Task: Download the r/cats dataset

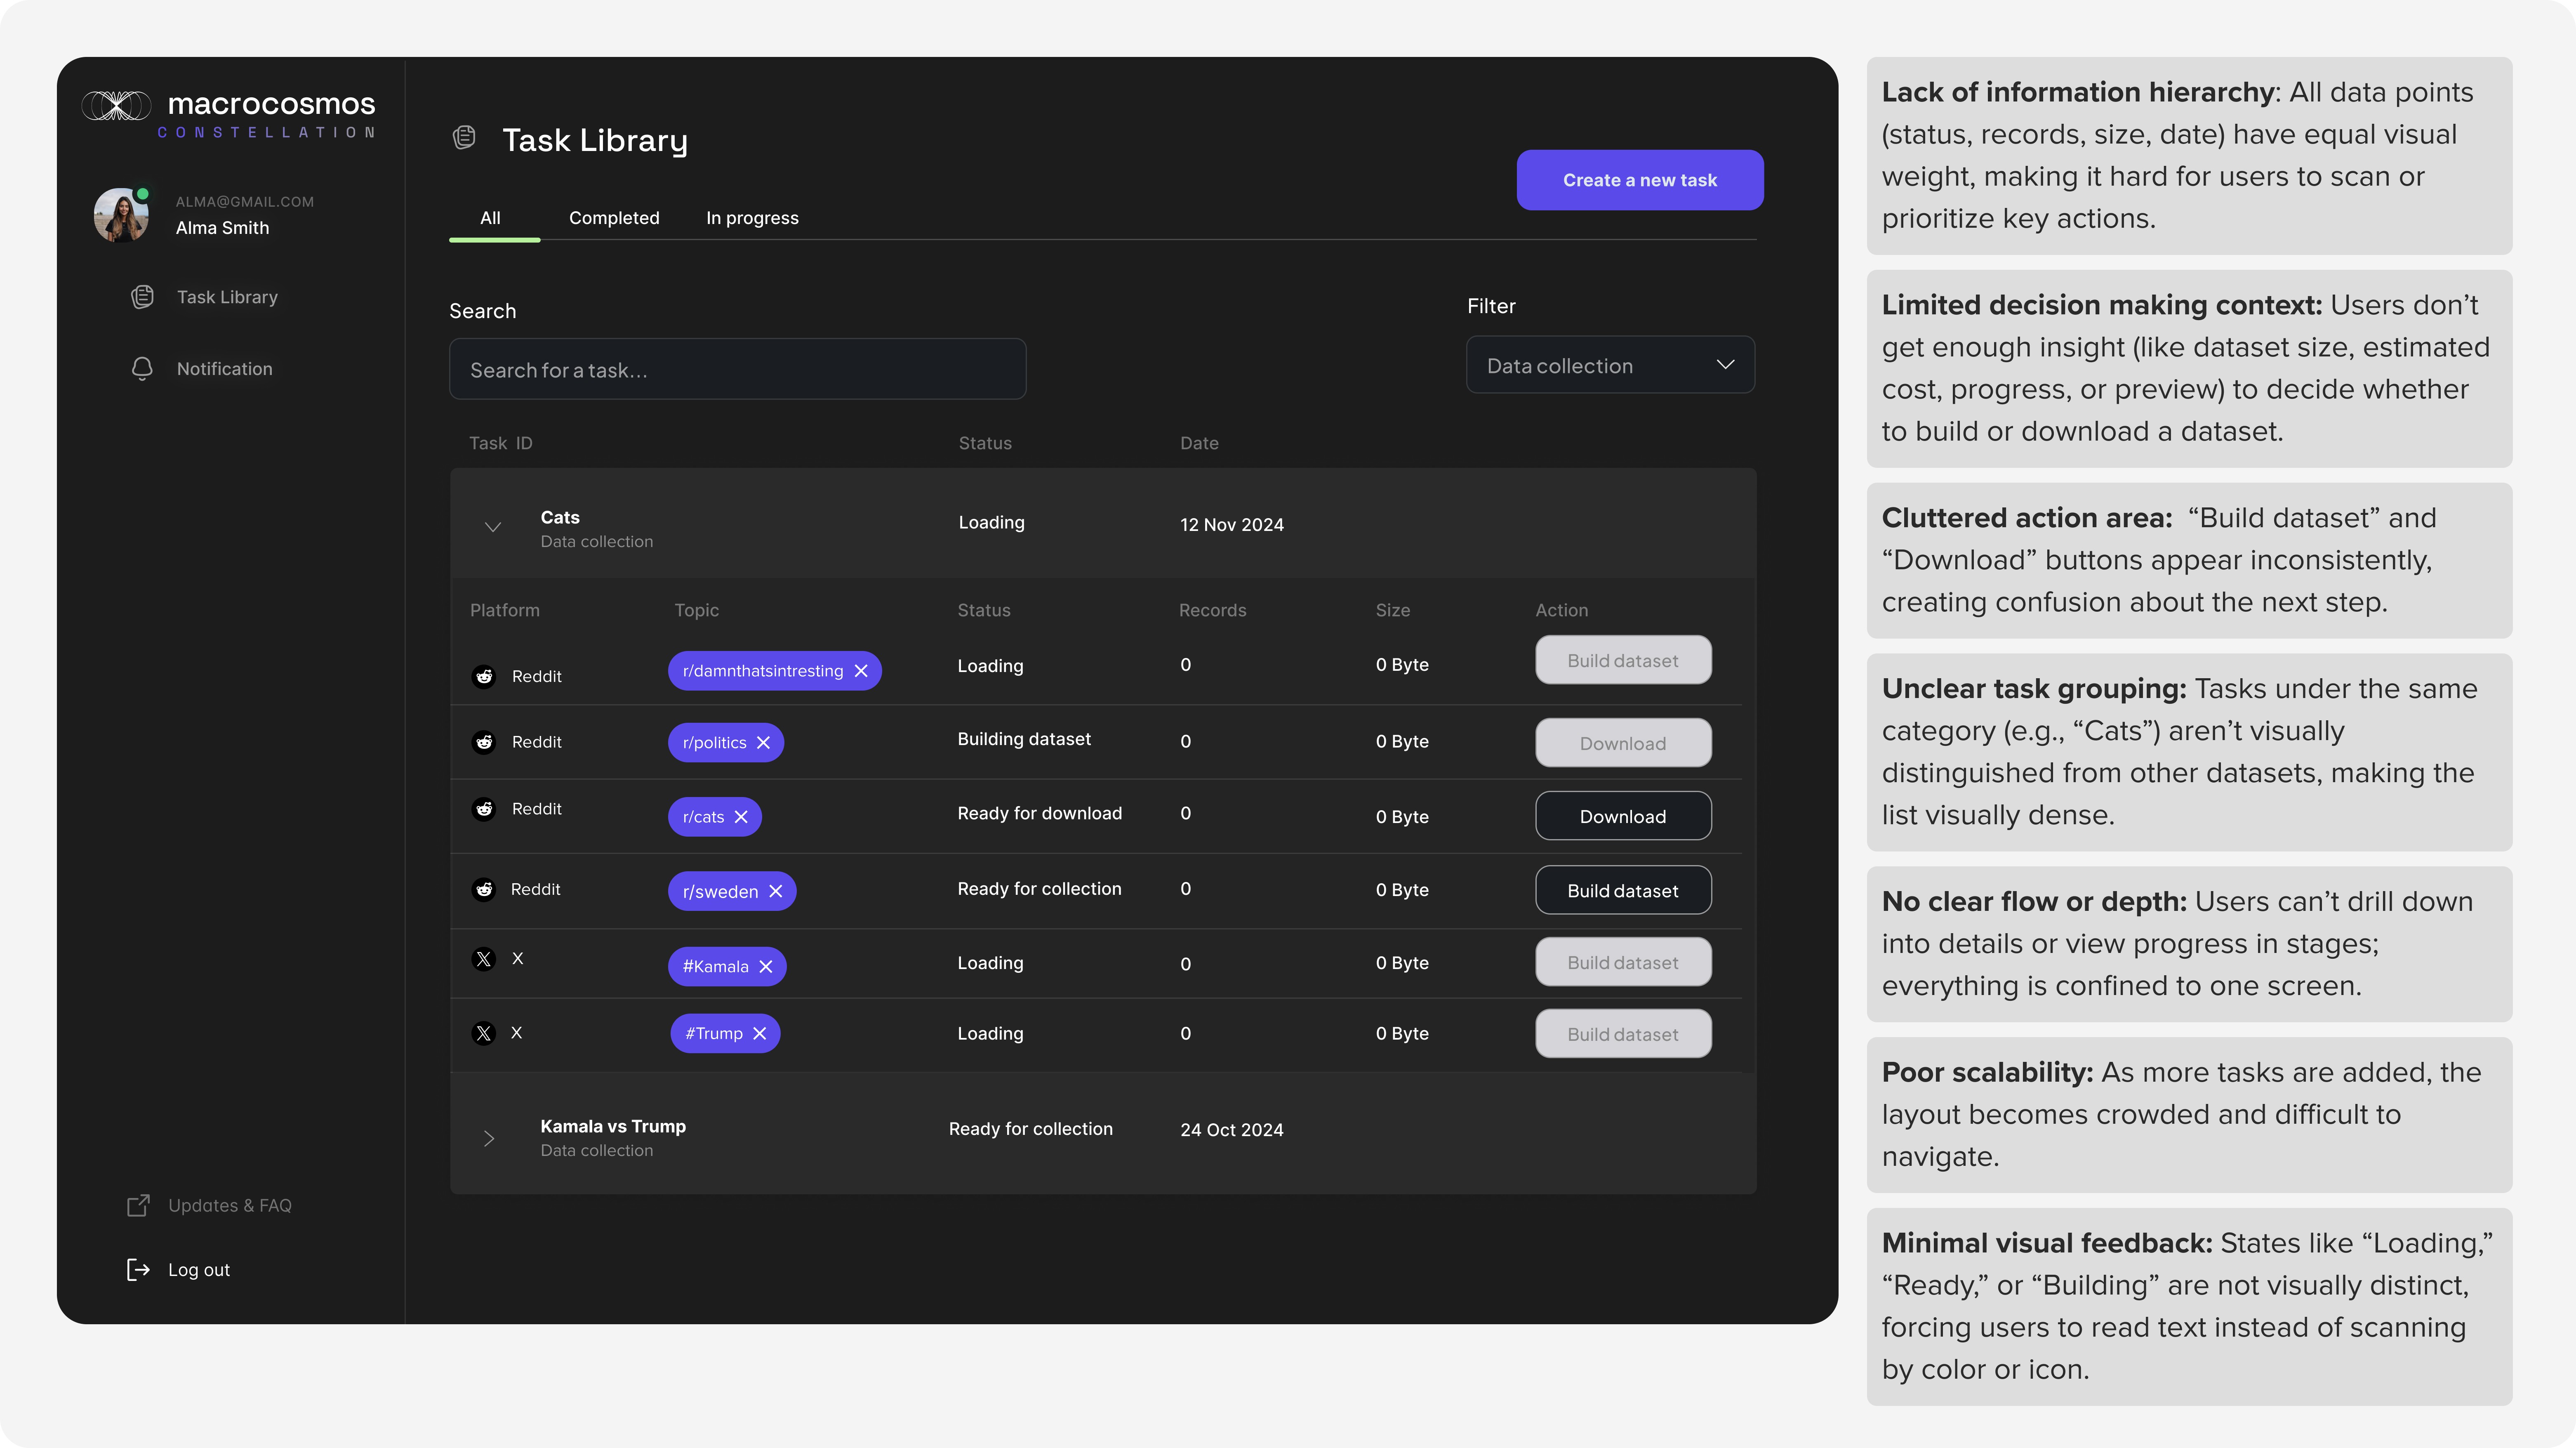Action: [x=1622, y=817]
